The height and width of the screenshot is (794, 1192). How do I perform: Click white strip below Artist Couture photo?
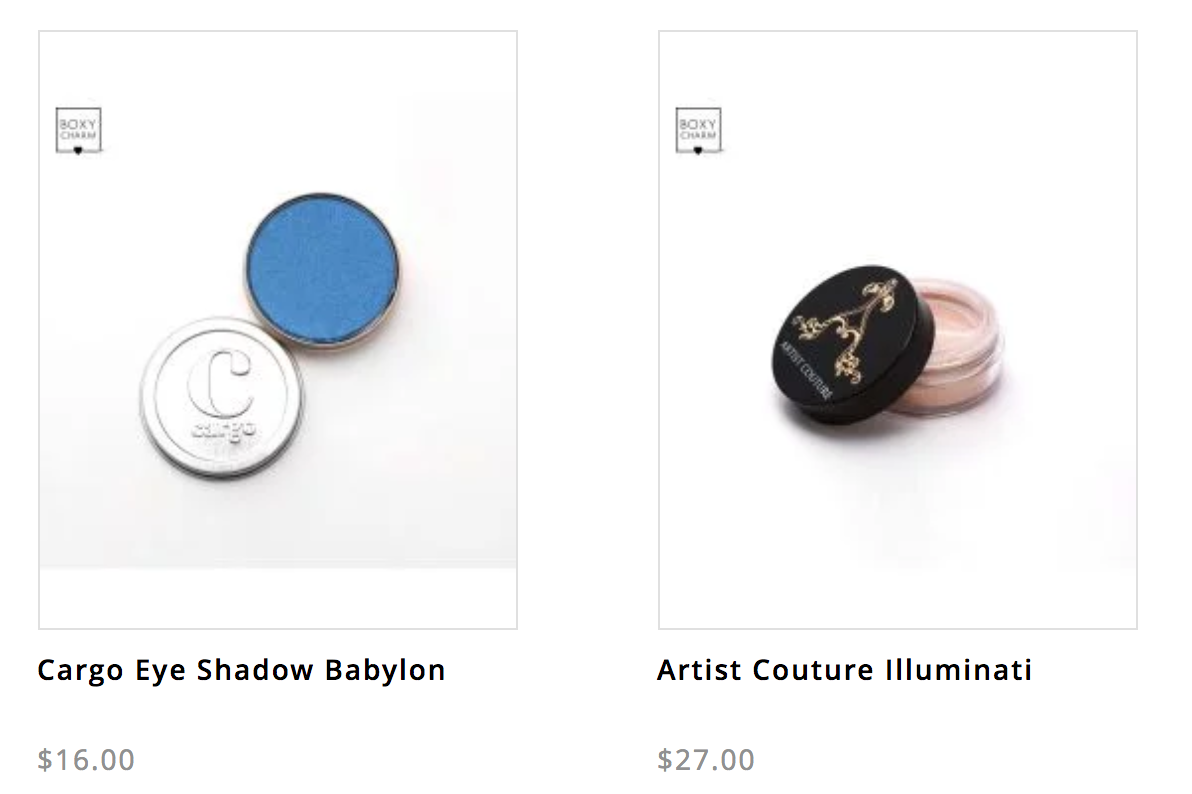pyautogui.click(x=898, y=598)
